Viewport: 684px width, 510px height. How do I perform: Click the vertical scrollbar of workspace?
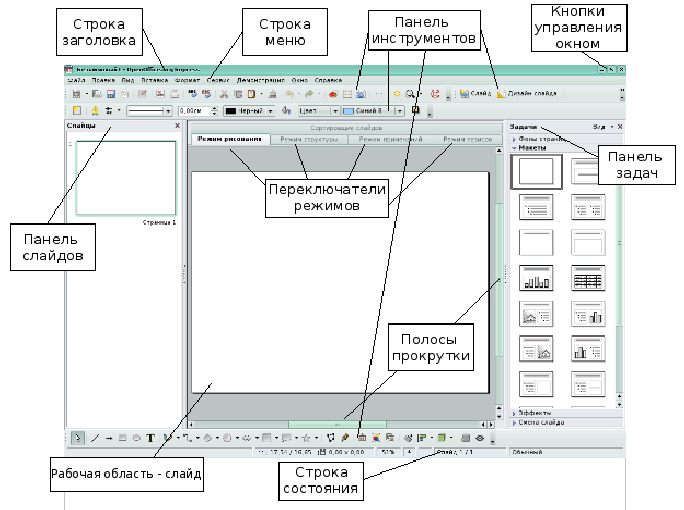[499, 279]
